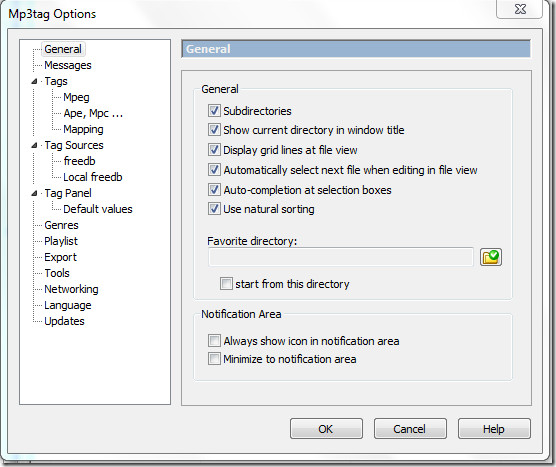The width and height of the screenshot is (556, 467).
Task: Uncheck the Subdirectories checkbox
Action: tap(214, 111)
